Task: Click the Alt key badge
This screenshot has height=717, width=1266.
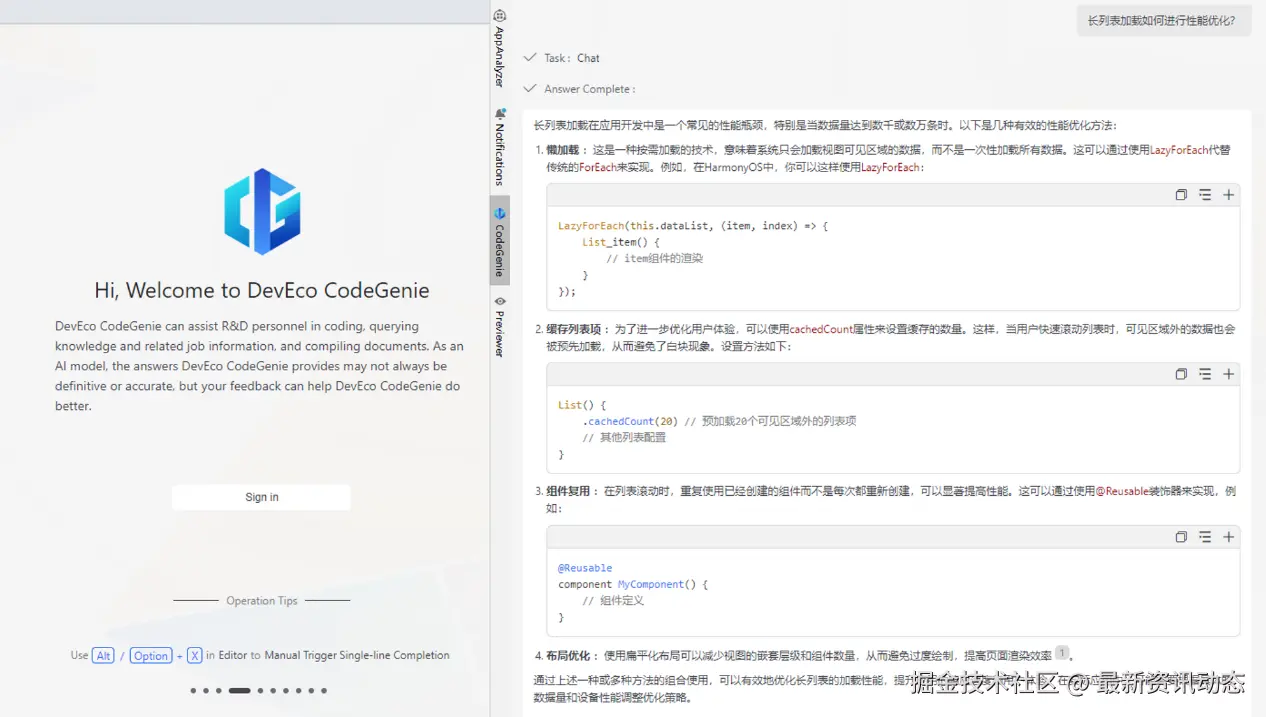Action: [x=103, y=656]
